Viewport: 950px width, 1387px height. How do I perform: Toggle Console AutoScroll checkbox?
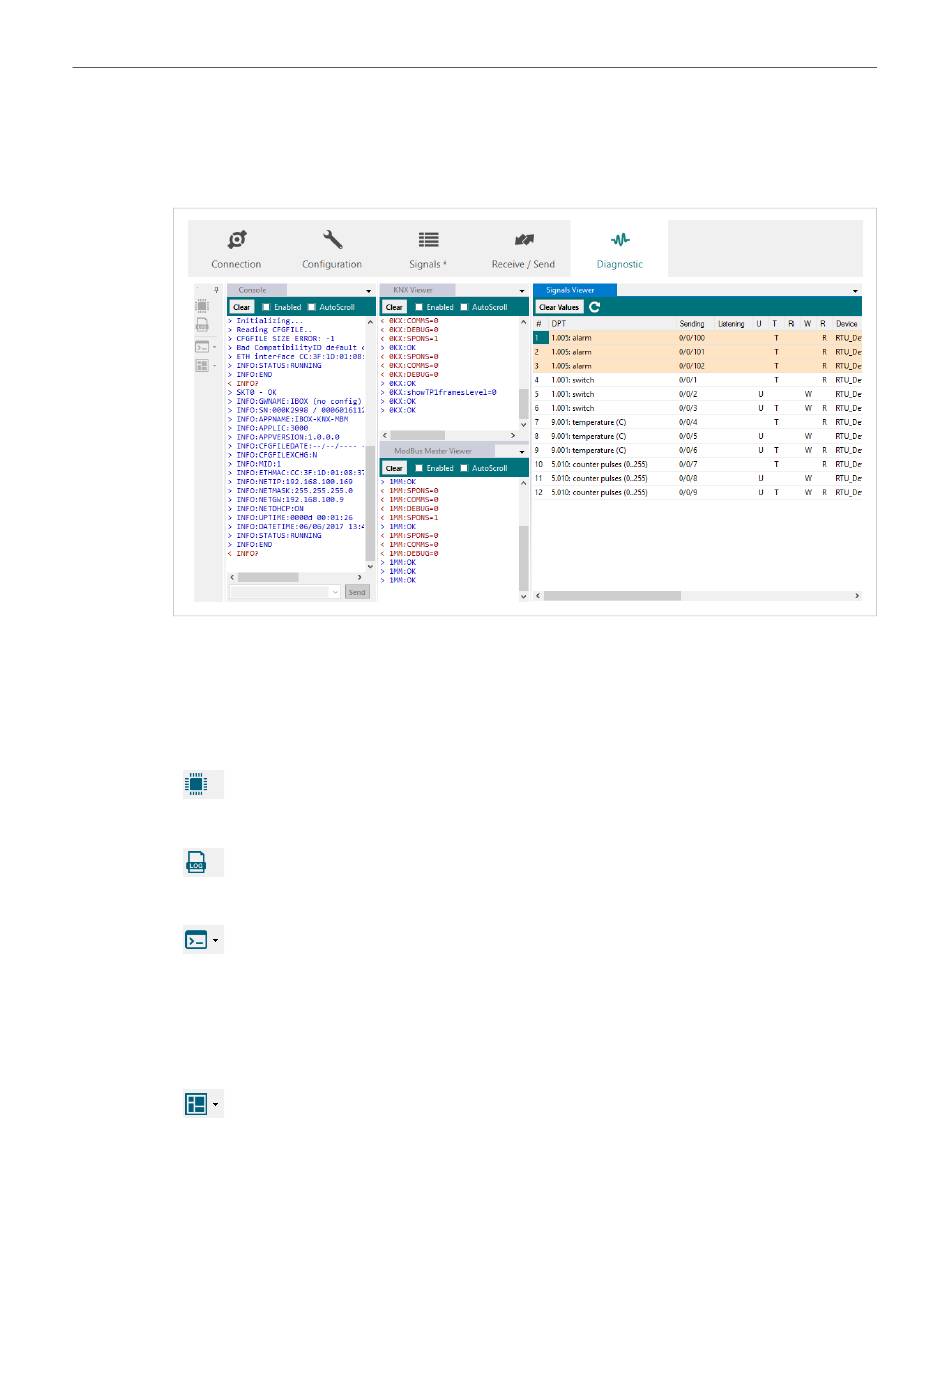pyautogui.click(x=312, y=307)
